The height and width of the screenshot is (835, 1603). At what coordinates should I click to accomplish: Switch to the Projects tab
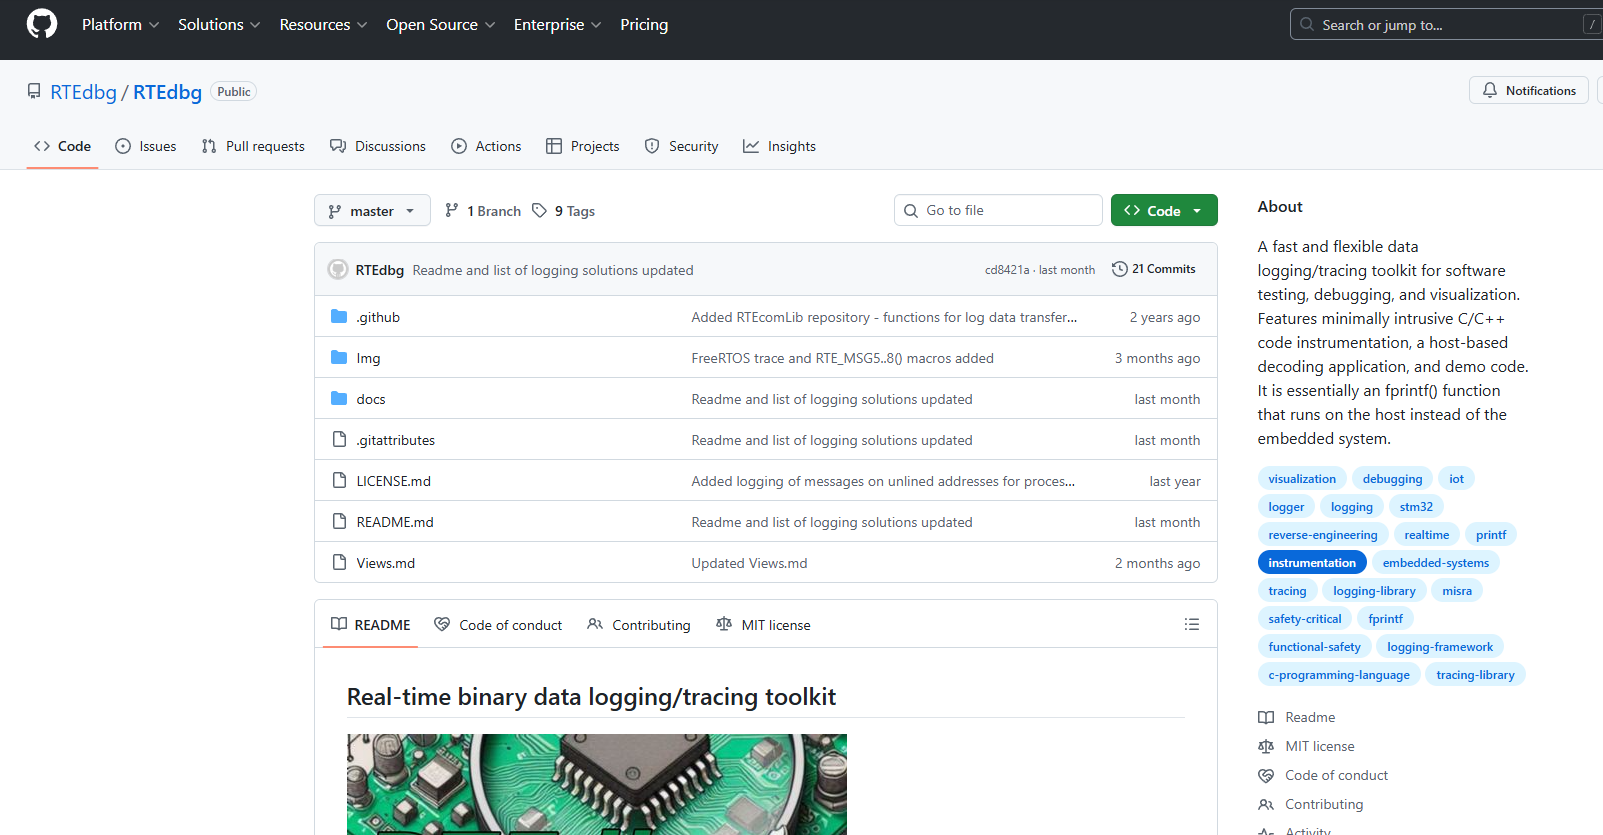tap(583, 146)
